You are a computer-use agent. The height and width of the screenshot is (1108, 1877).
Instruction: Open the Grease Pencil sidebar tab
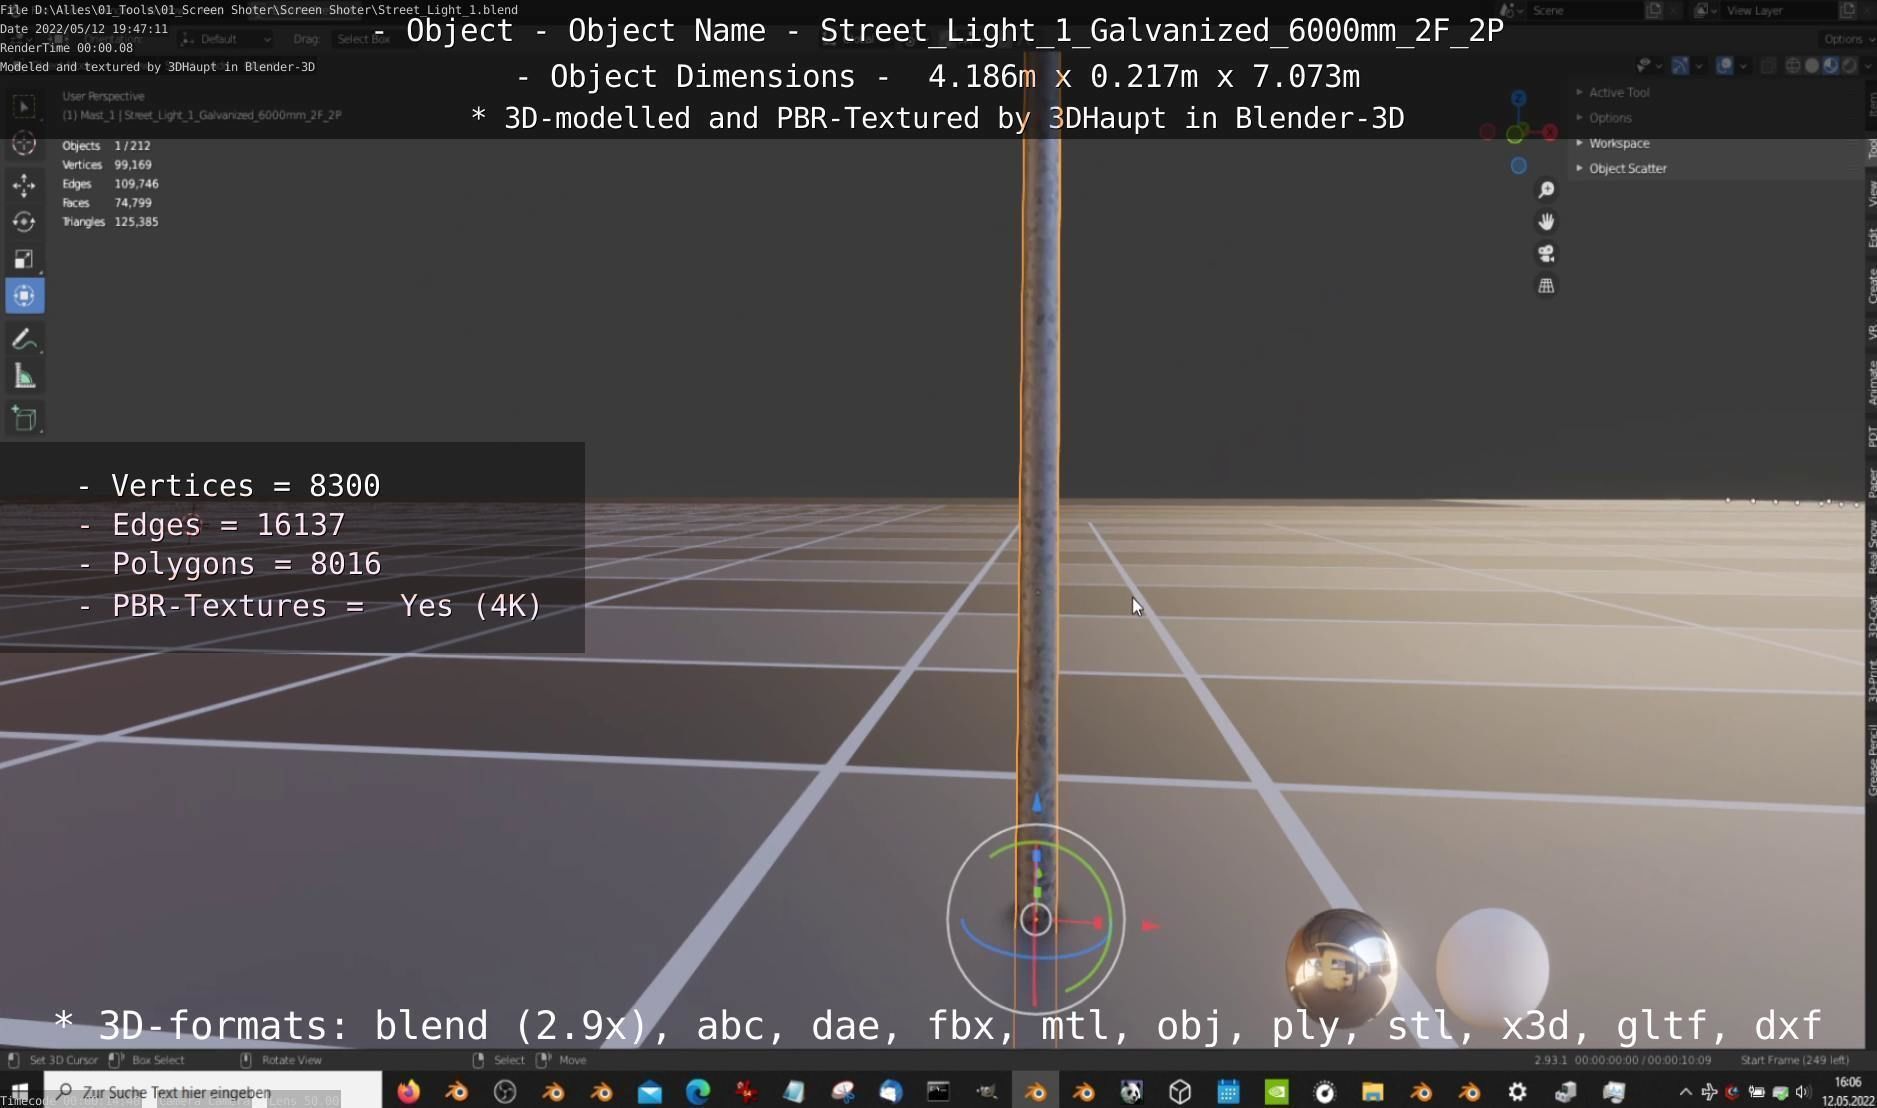point(1871,759)
